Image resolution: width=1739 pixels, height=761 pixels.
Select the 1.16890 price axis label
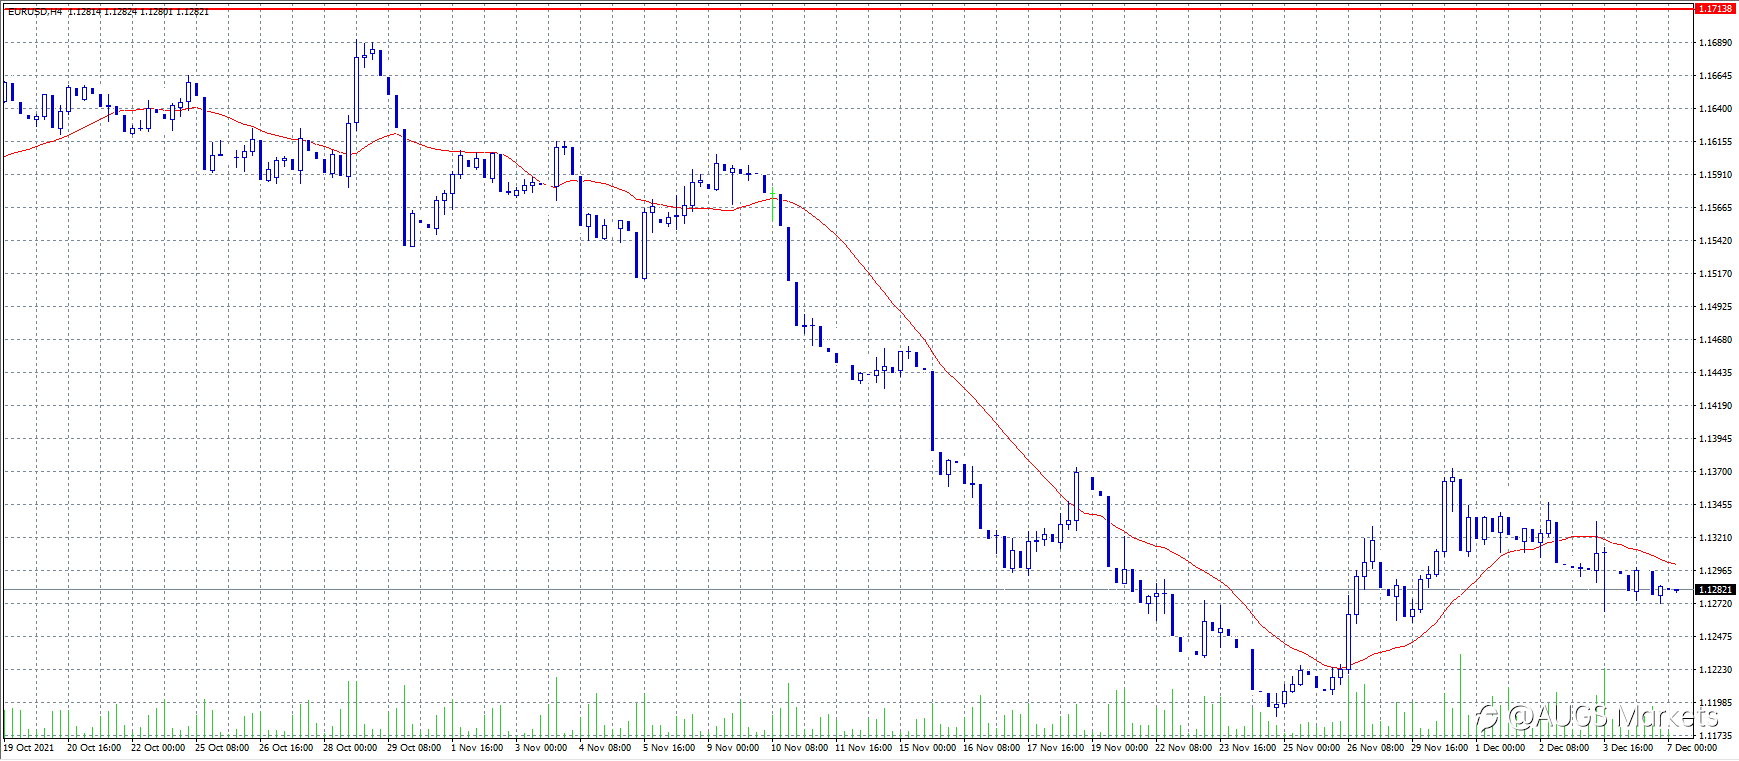(1716, 43)
